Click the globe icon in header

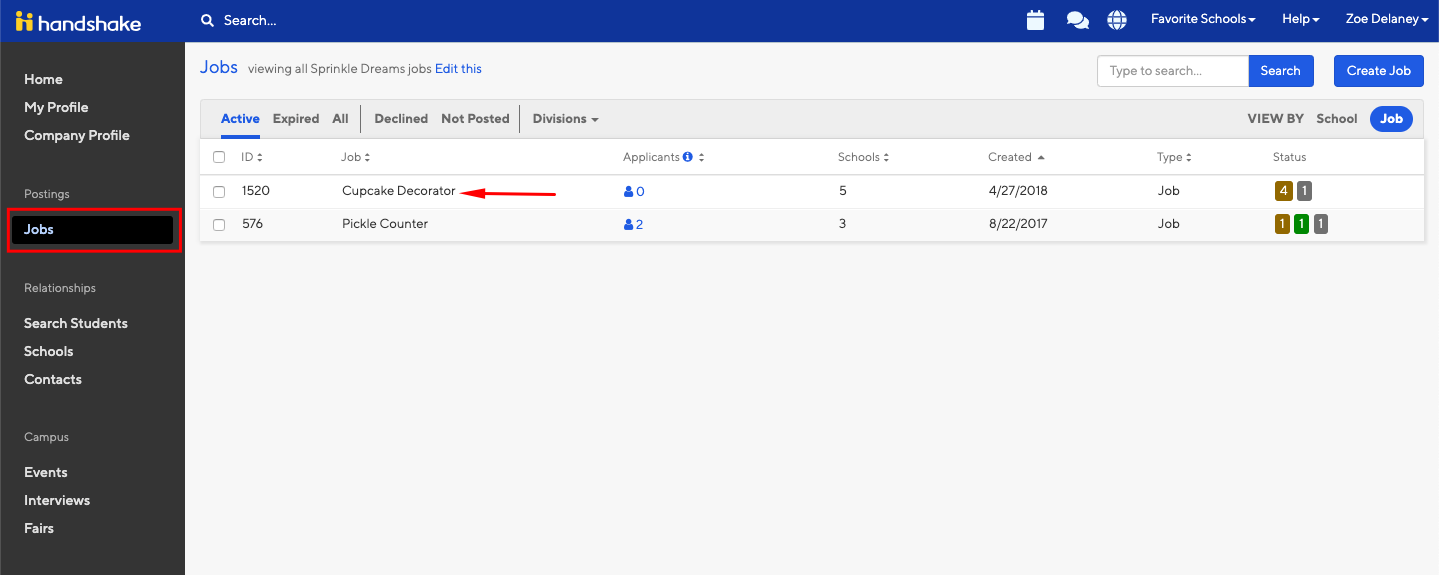click(x=1117, y=20)
